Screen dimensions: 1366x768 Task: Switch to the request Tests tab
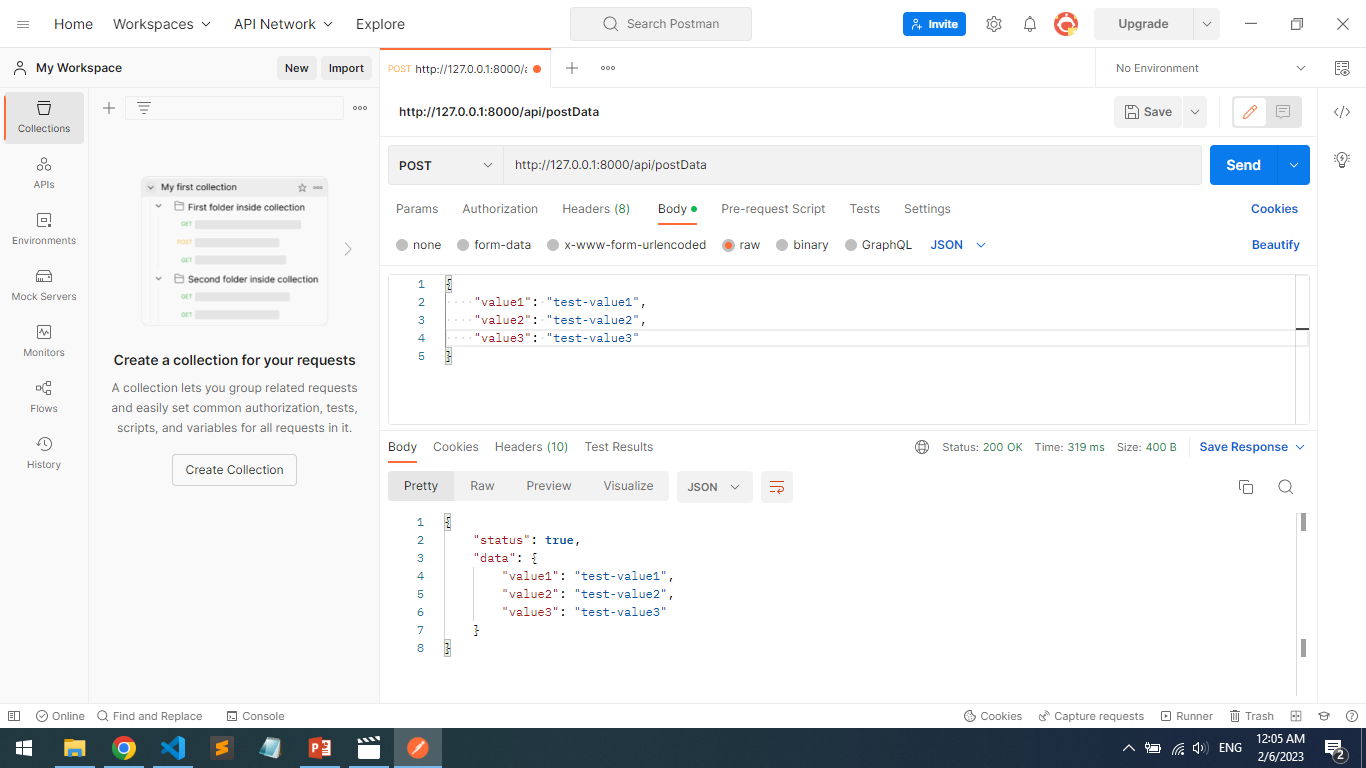[x=865, y=209]
